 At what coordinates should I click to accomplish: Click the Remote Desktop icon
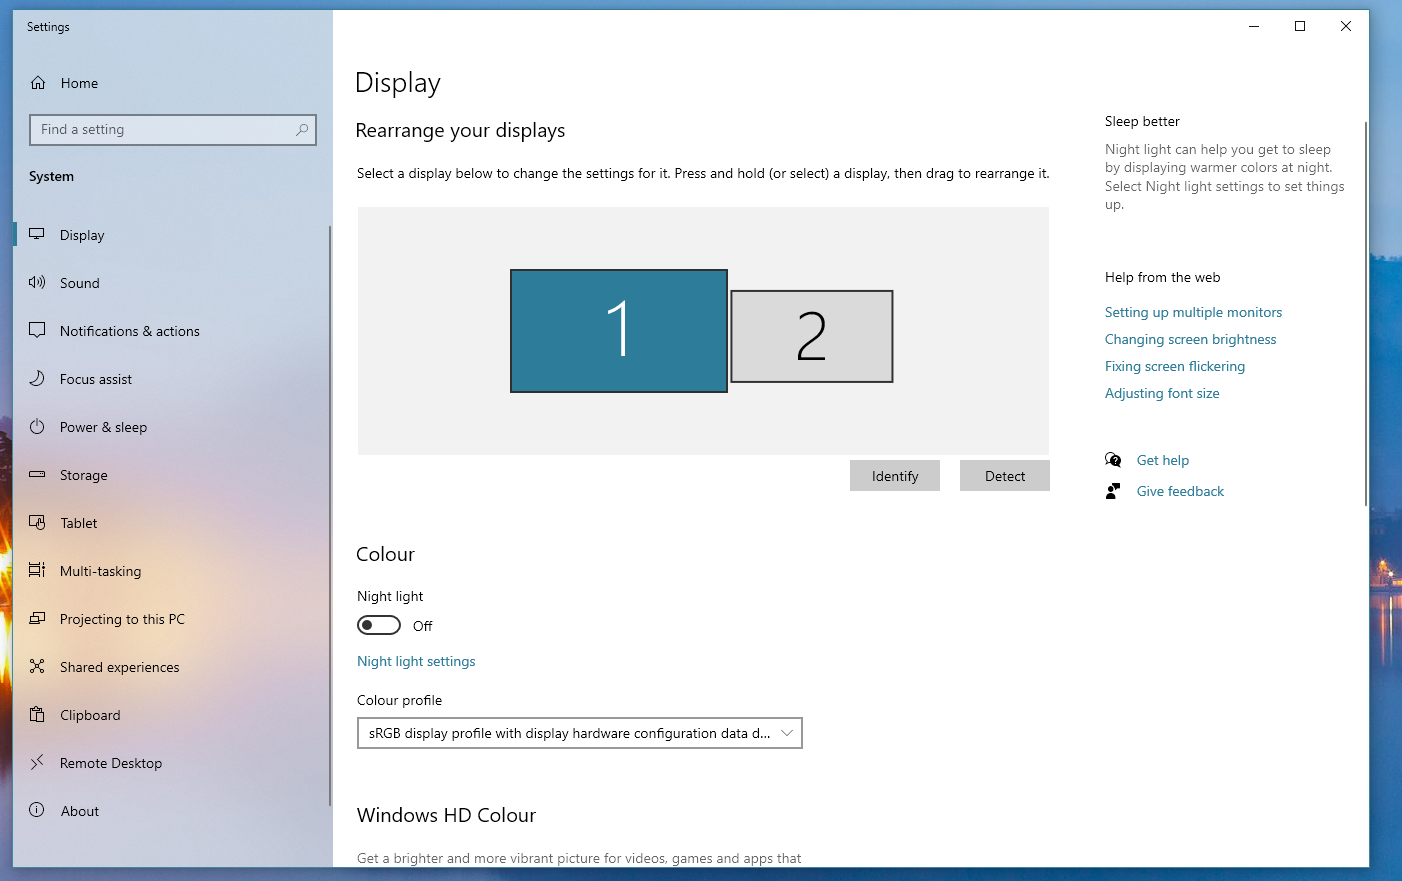coord(37,762)
